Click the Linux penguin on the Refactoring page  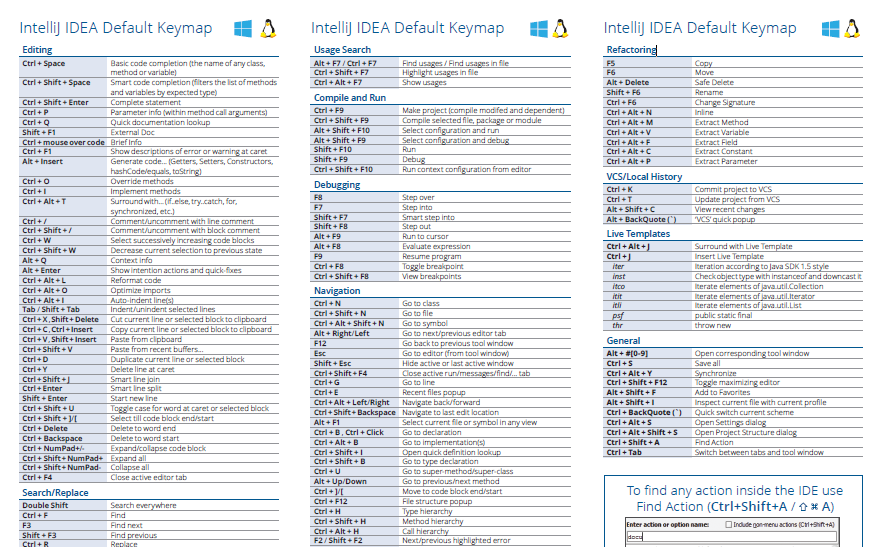852,28
